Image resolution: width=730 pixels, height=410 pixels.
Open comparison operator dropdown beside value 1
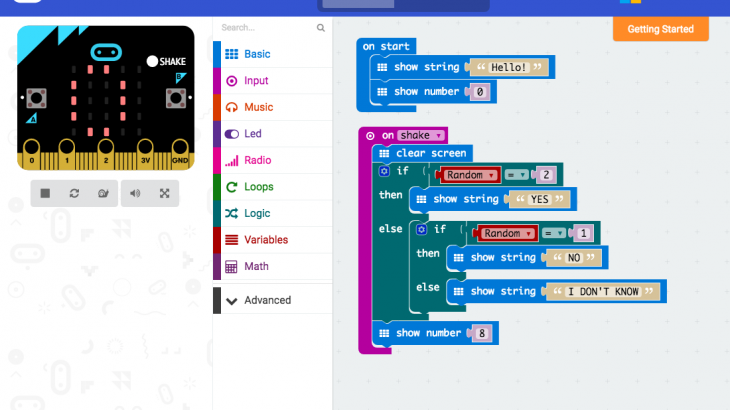[x=554, y=233]
